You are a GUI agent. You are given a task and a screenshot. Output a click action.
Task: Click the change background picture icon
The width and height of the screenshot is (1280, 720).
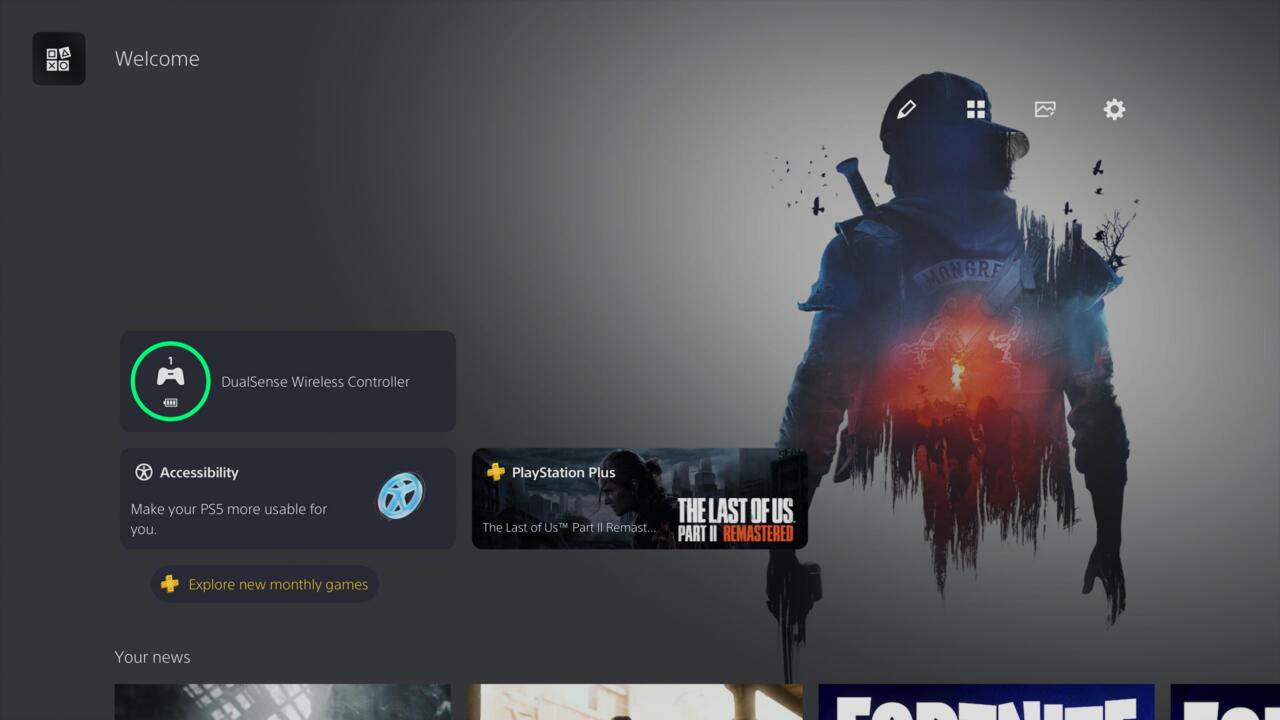(x=1045, y=110)
